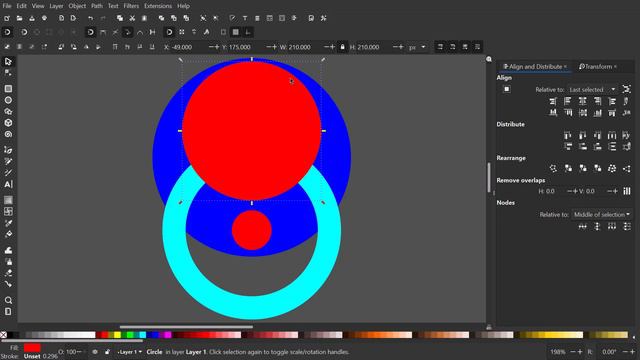This screenshot has height=360, width=640.
Task: Click center on vertical axis icon
Action: (x=582, y=101)
